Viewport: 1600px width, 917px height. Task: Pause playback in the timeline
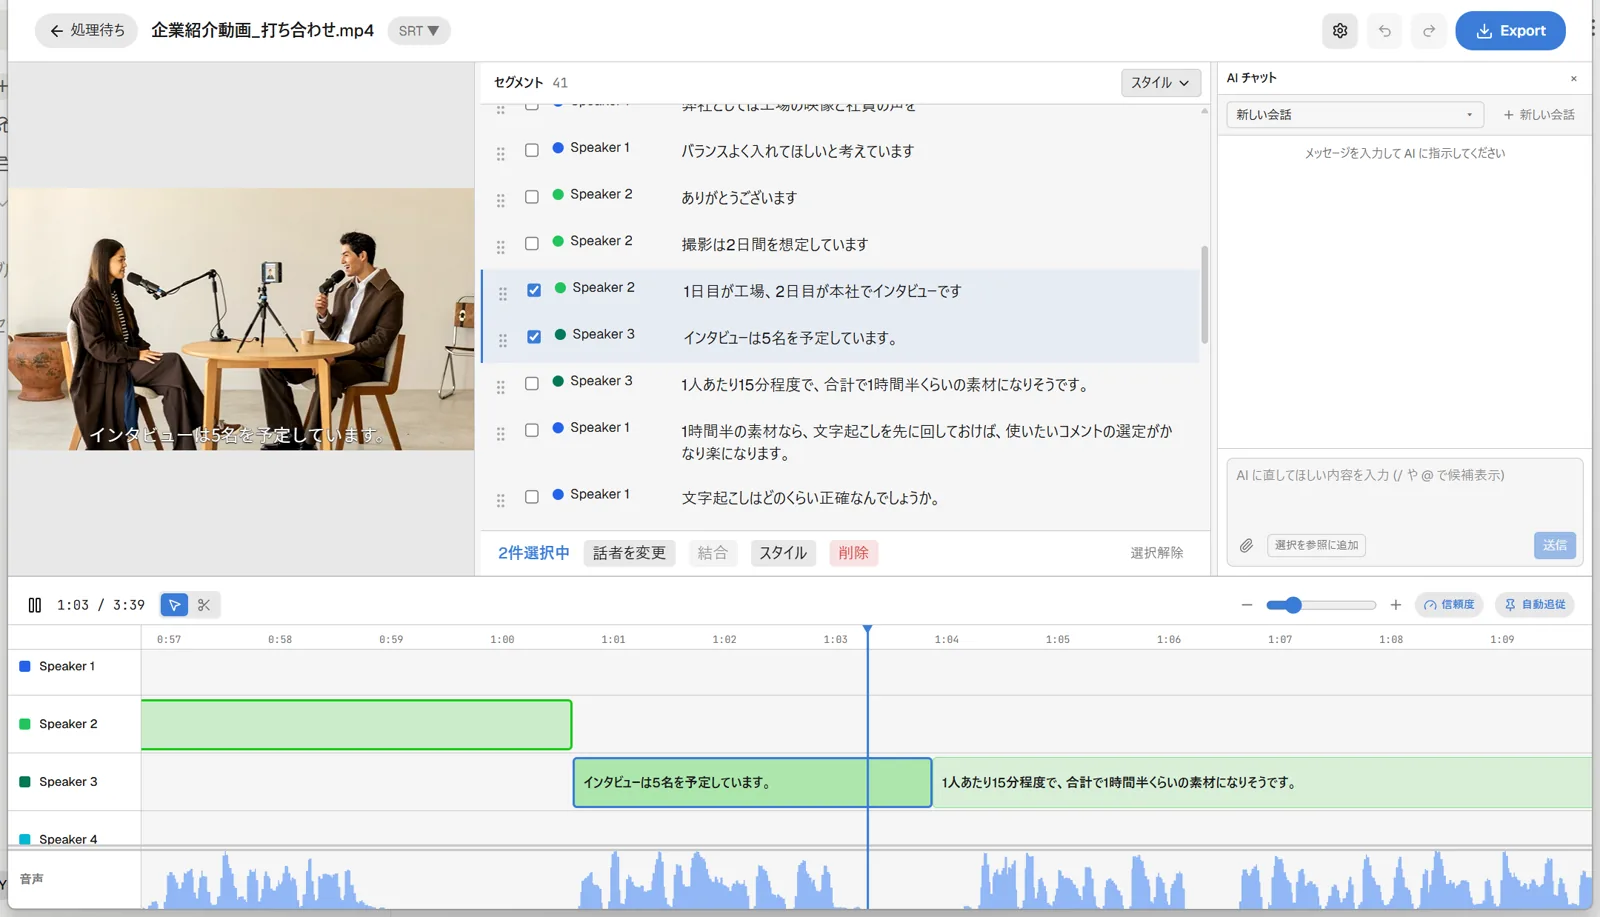pyautogui.click(x=35, y=605)
